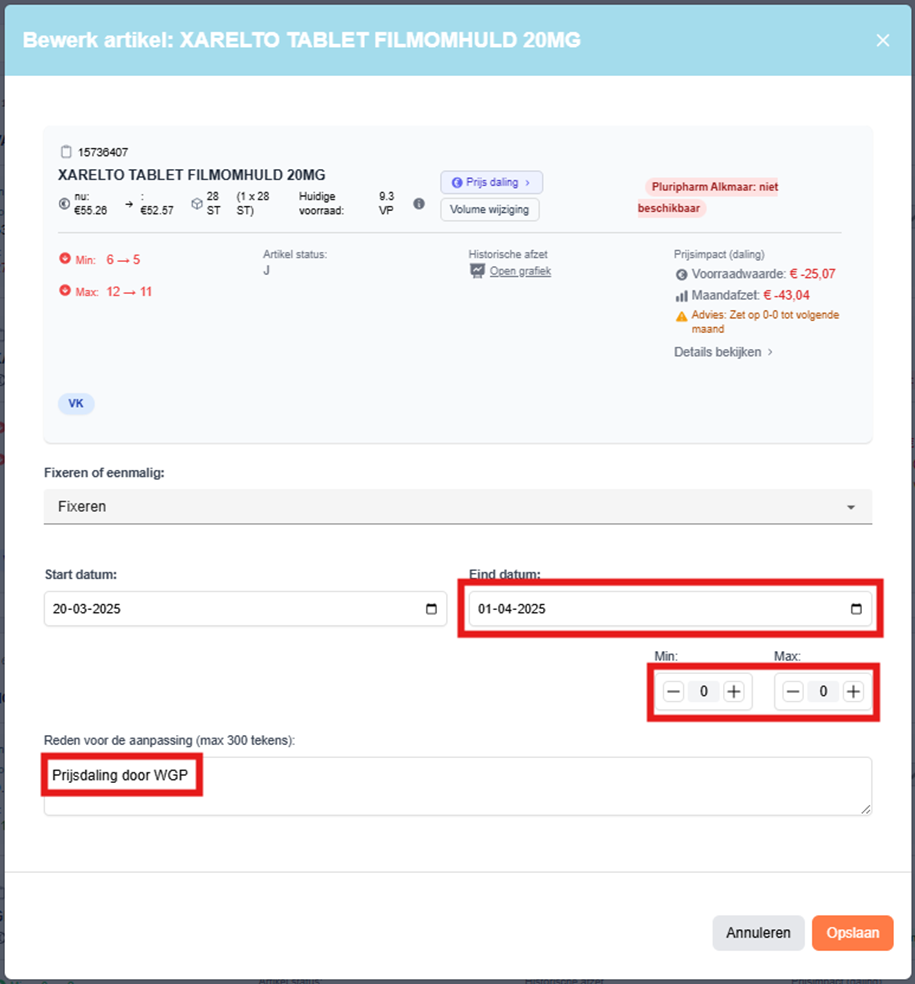
Task: Click the info icon next to Huidige voorraad
Action: 419,203
